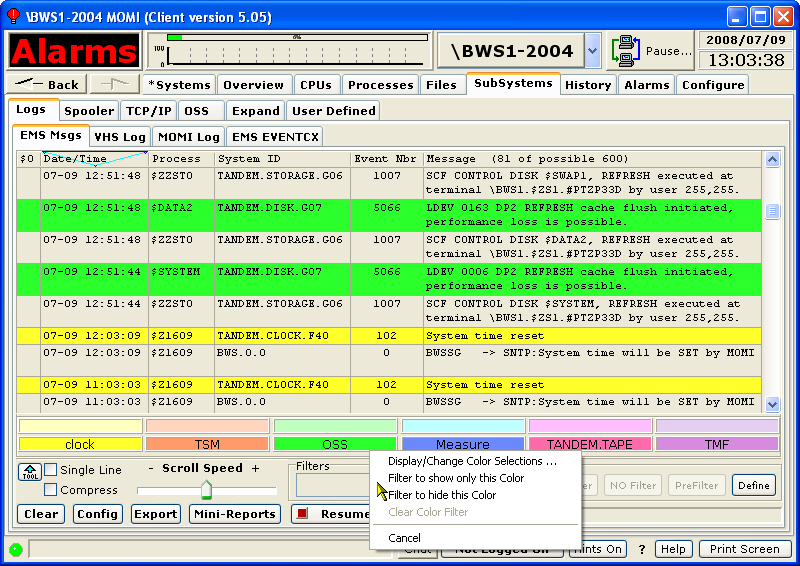Click the Date/Time column sort header
Image resolution: width=800 pixels, height=566 pixels.
(x=95, y=159)
